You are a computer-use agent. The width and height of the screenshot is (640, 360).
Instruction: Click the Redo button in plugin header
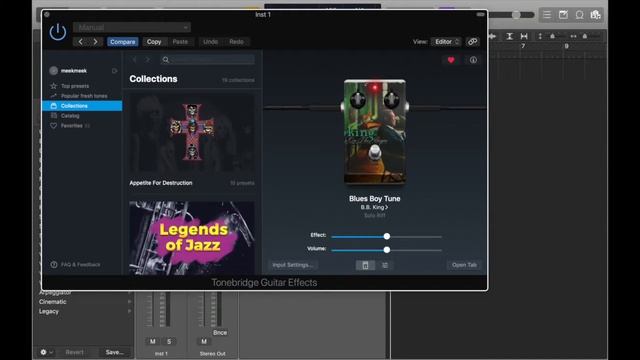tap(236, 42)
